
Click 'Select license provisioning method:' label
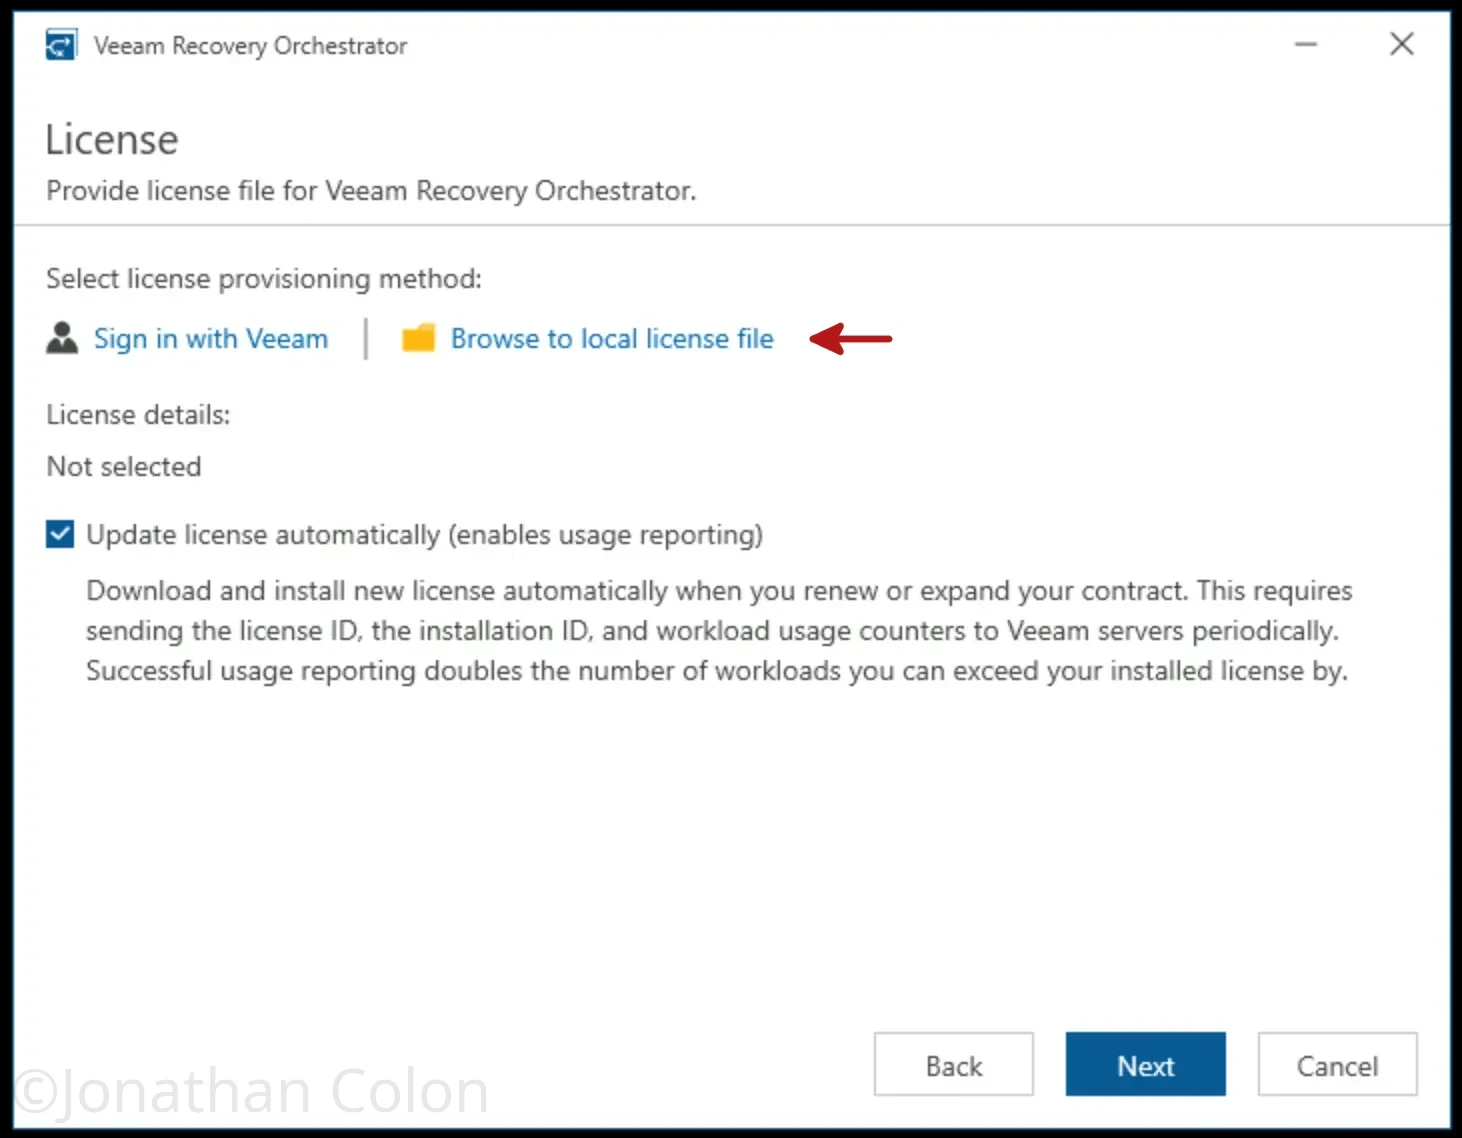[264, 279]
